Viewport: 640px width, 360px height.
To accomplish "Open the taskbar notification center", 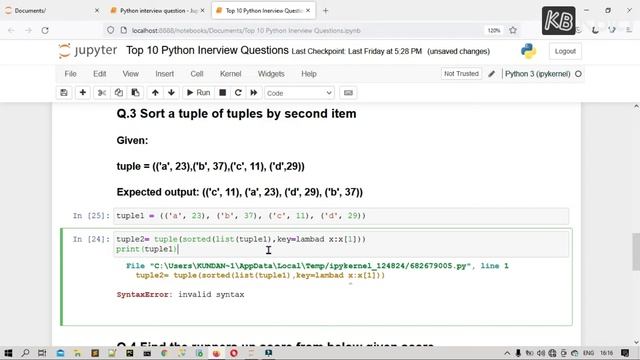I will [625, 353].
